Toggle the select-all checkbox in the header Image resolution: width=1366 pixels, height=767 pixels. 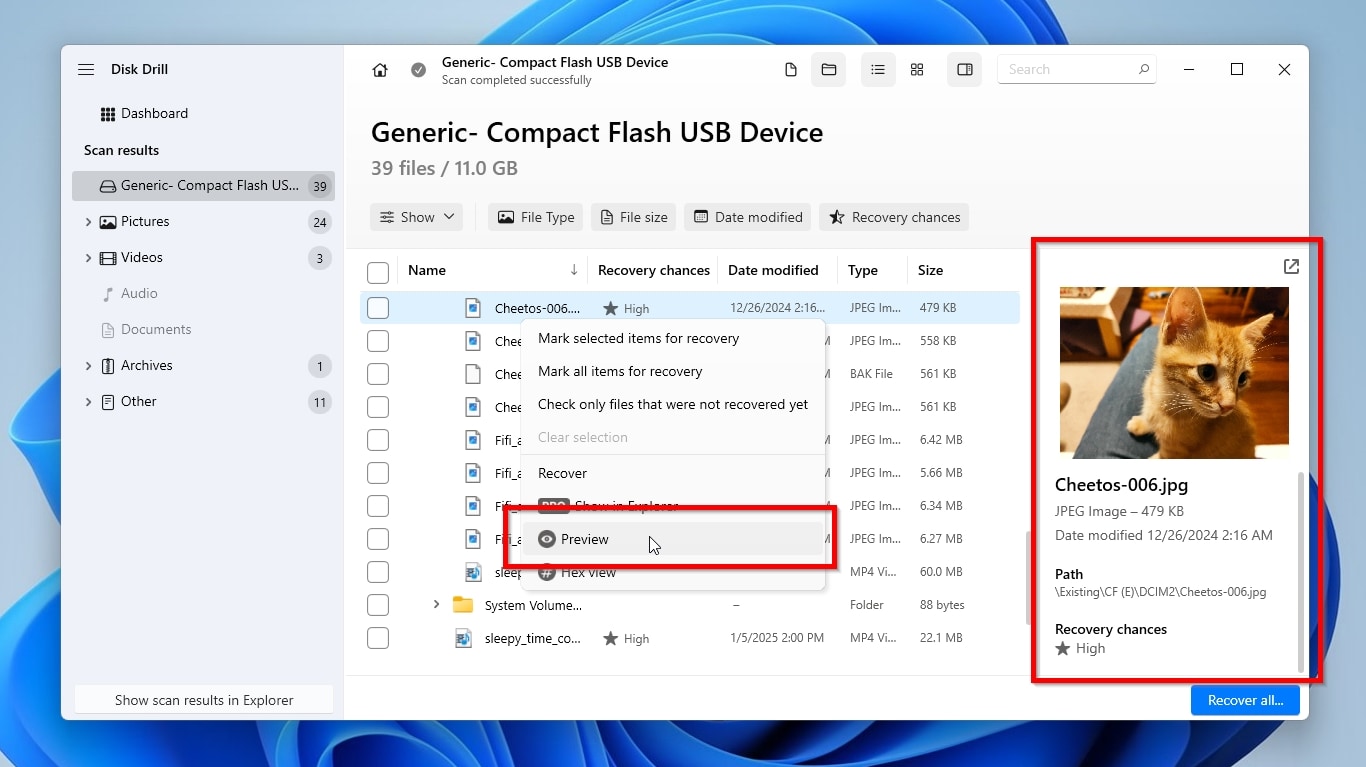[x=378, y=272]
